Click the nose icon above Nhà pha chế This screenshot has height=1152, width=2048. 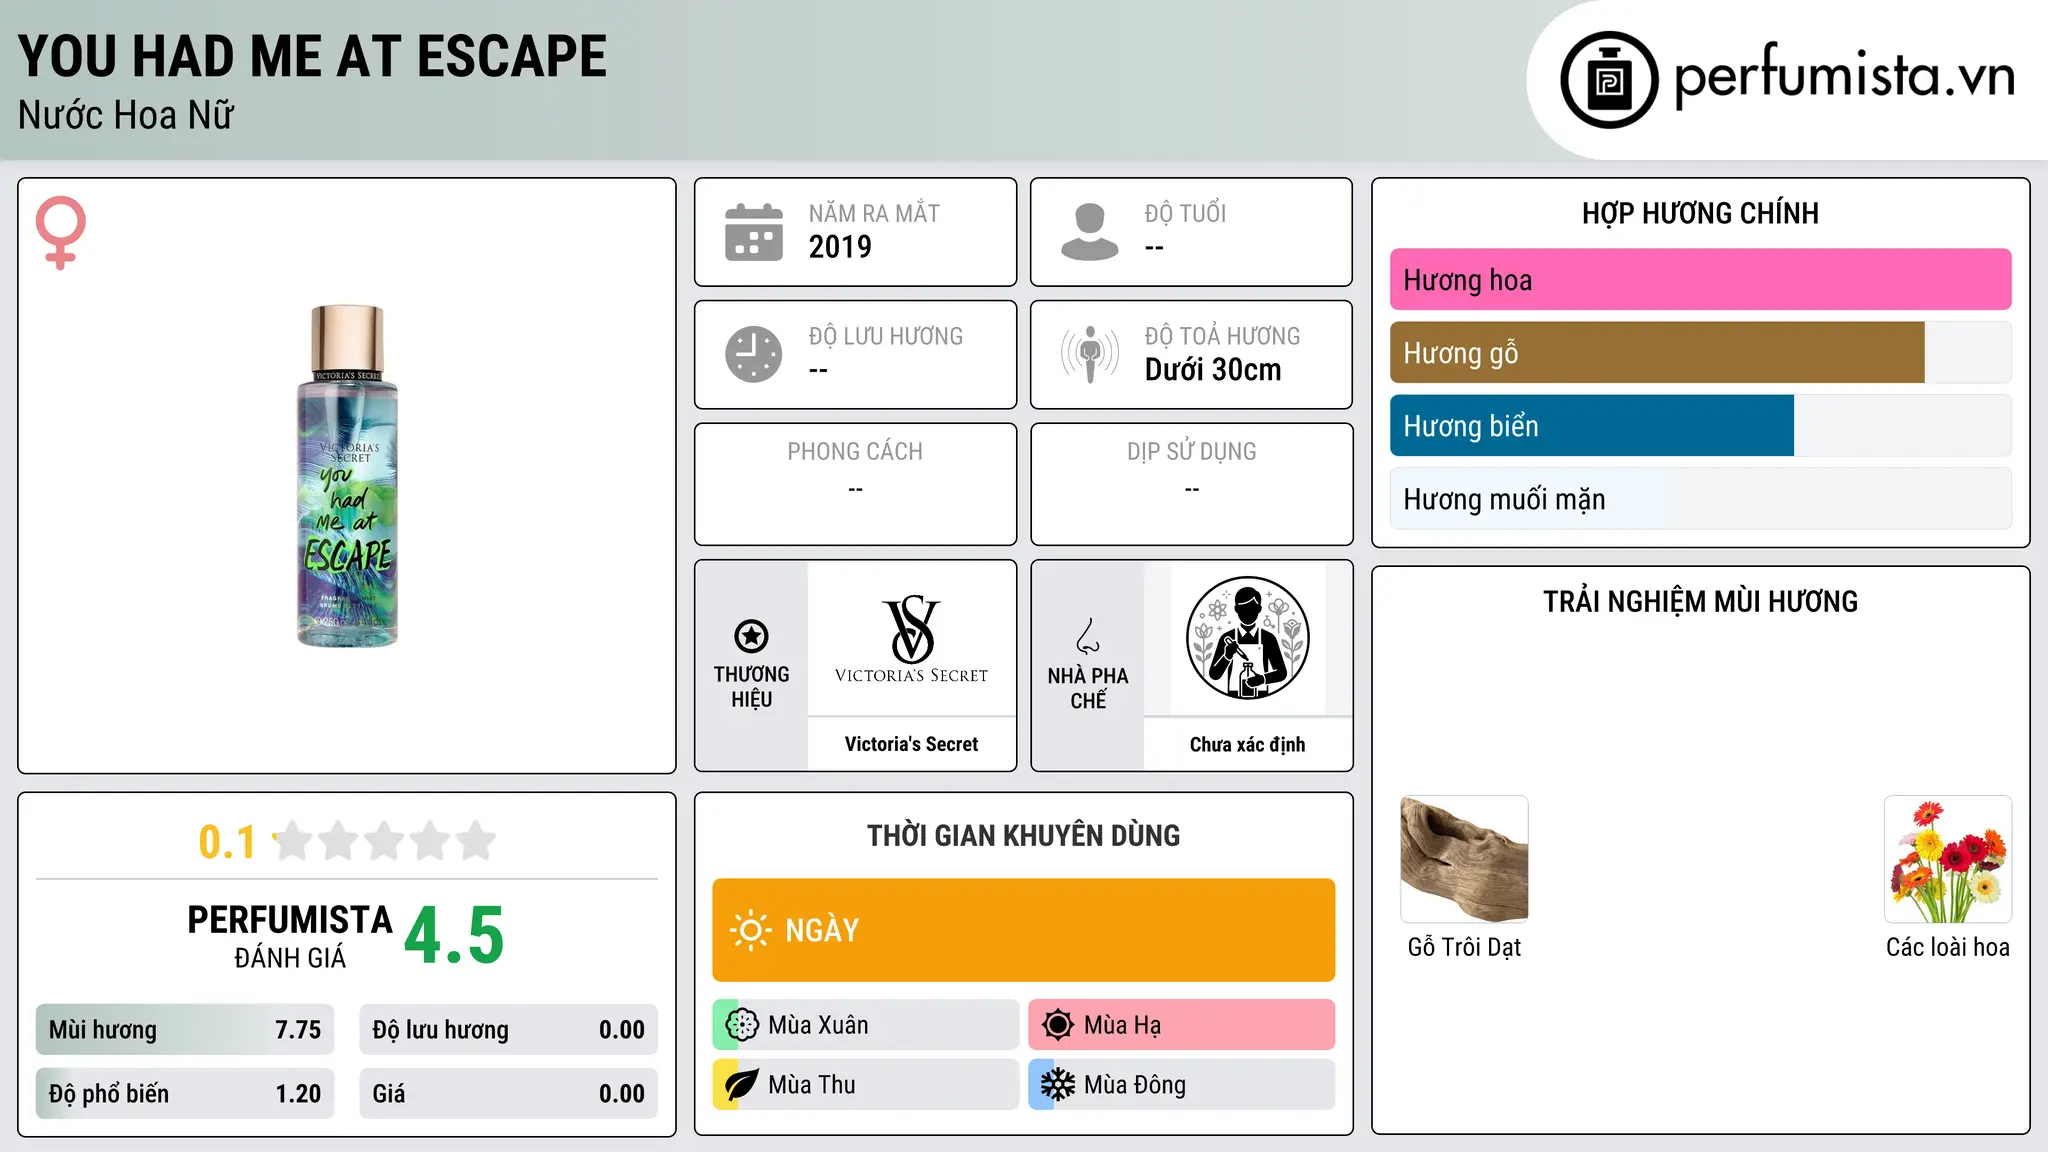pos(1088,636)
